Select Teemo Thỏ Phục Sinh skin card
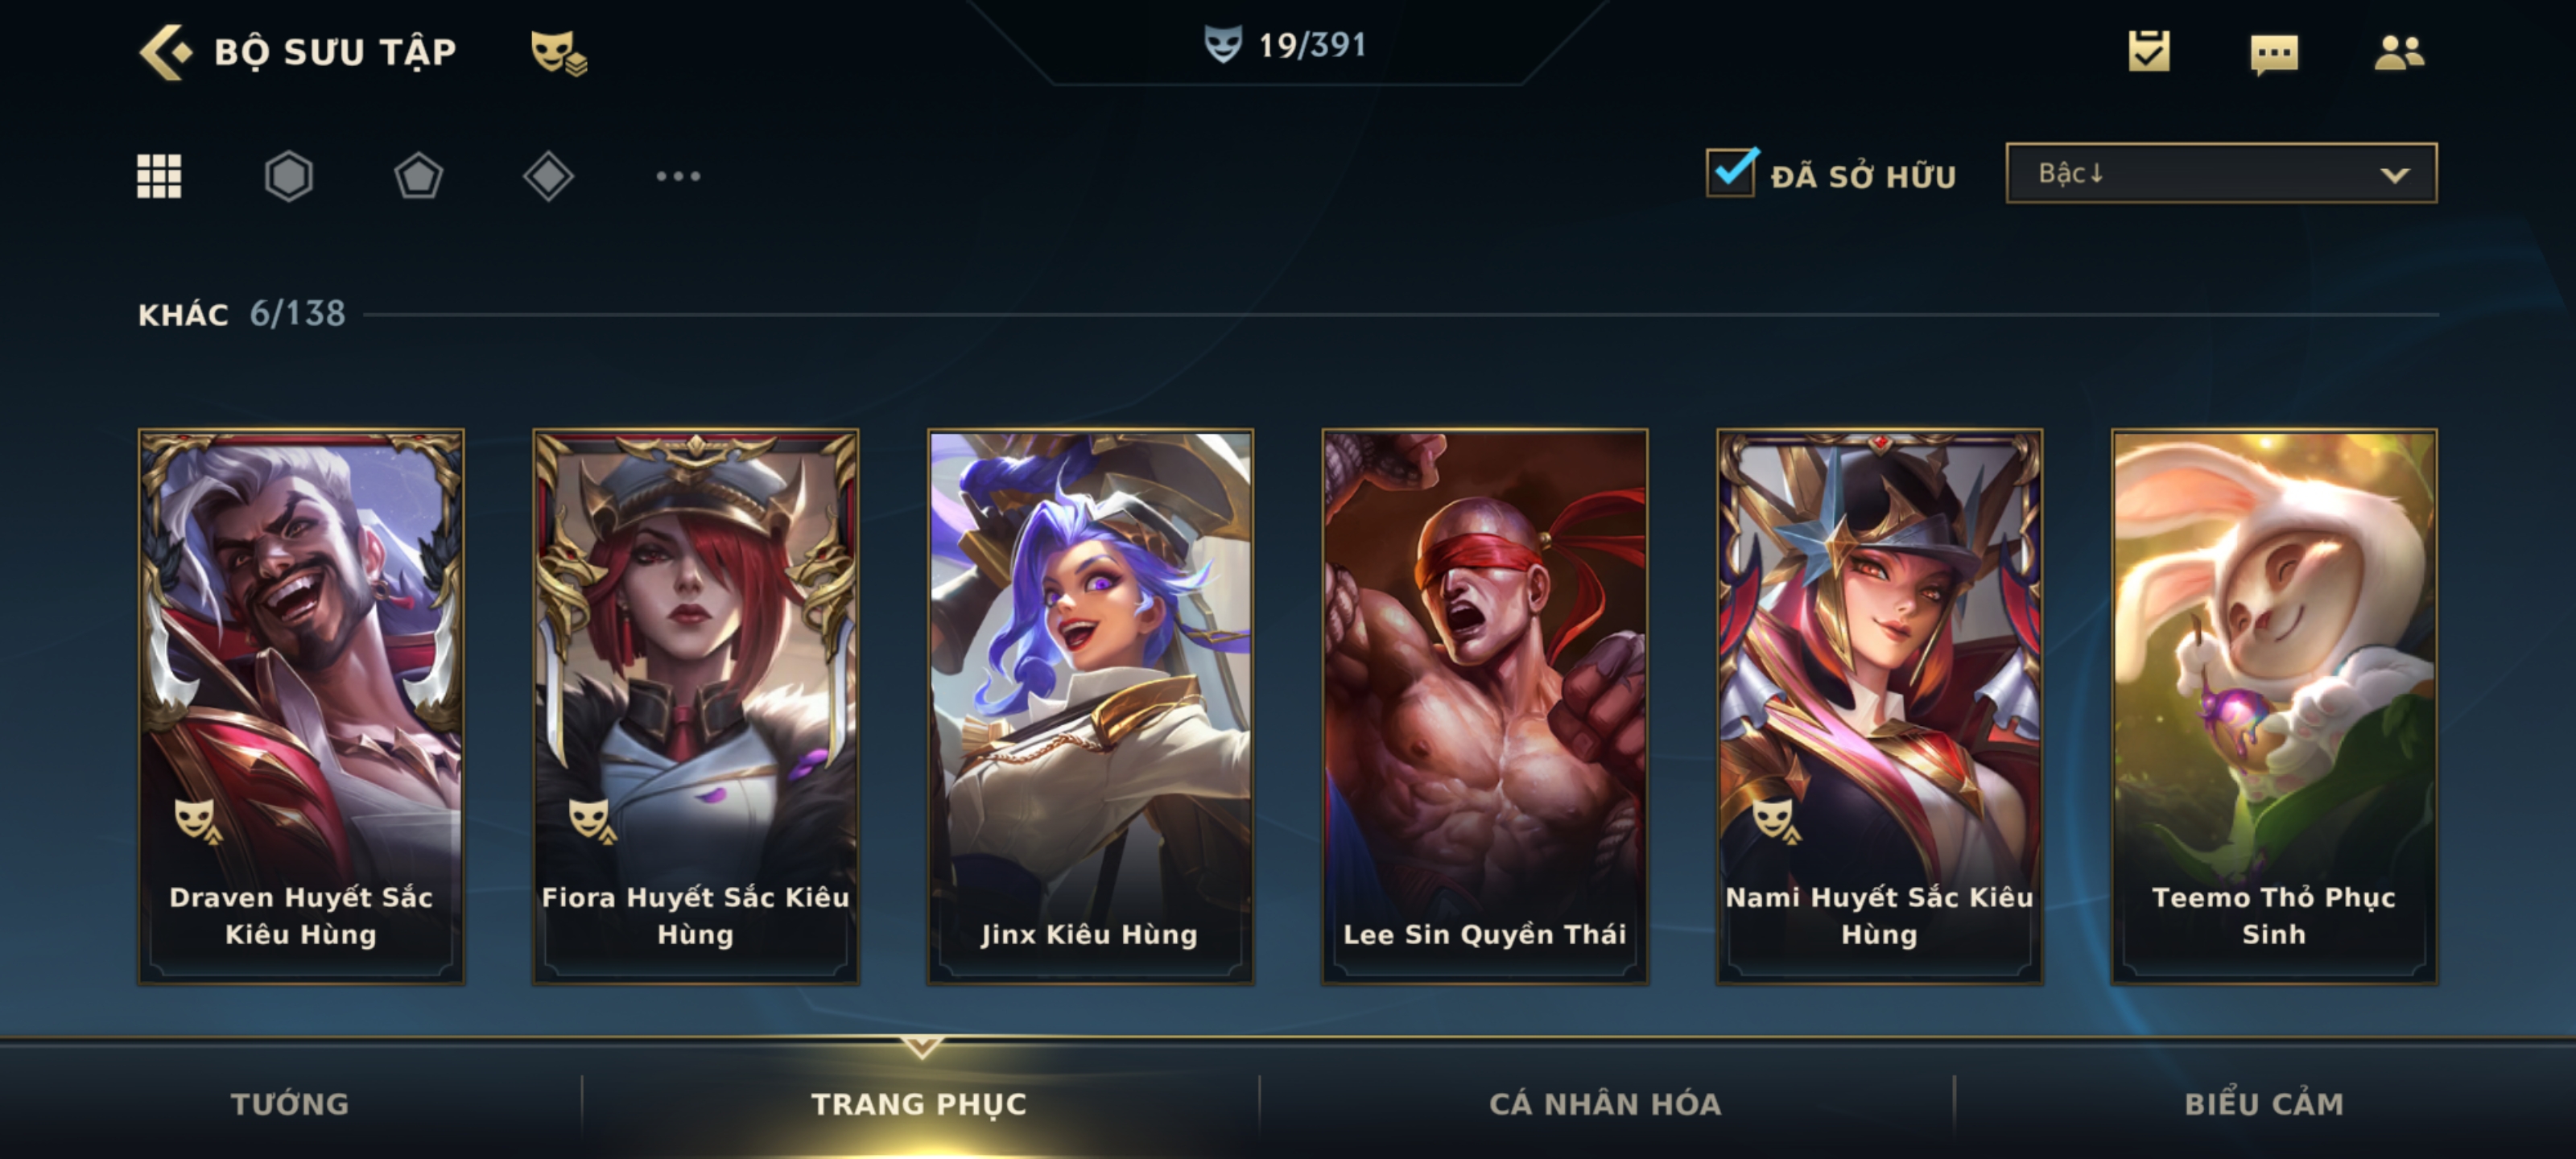This screenshot has width=2576, height=1159. coord(2274,707)
